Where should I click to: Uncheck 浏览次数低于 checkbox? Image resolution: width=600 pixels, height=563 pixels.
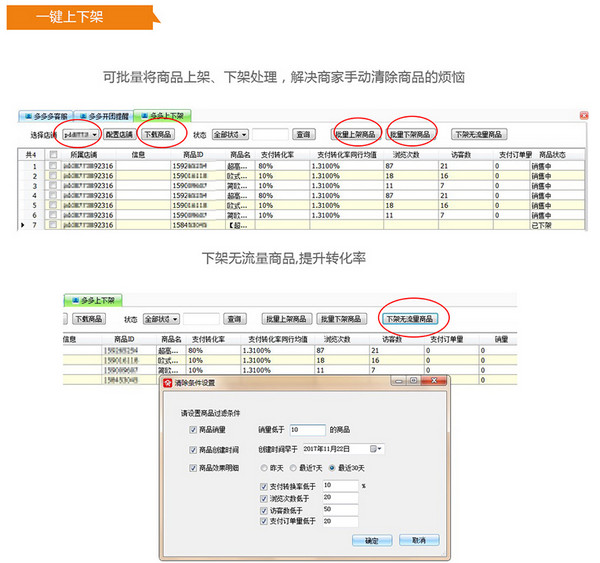pos(264,498)
